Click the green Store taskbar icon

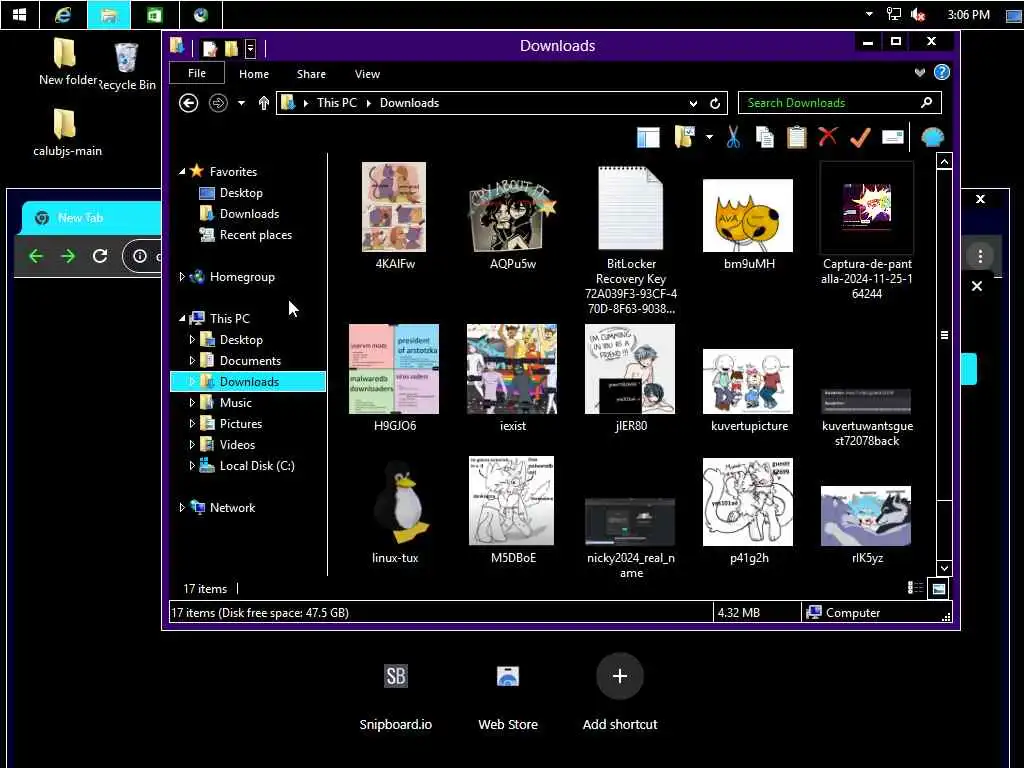(155, 14)
